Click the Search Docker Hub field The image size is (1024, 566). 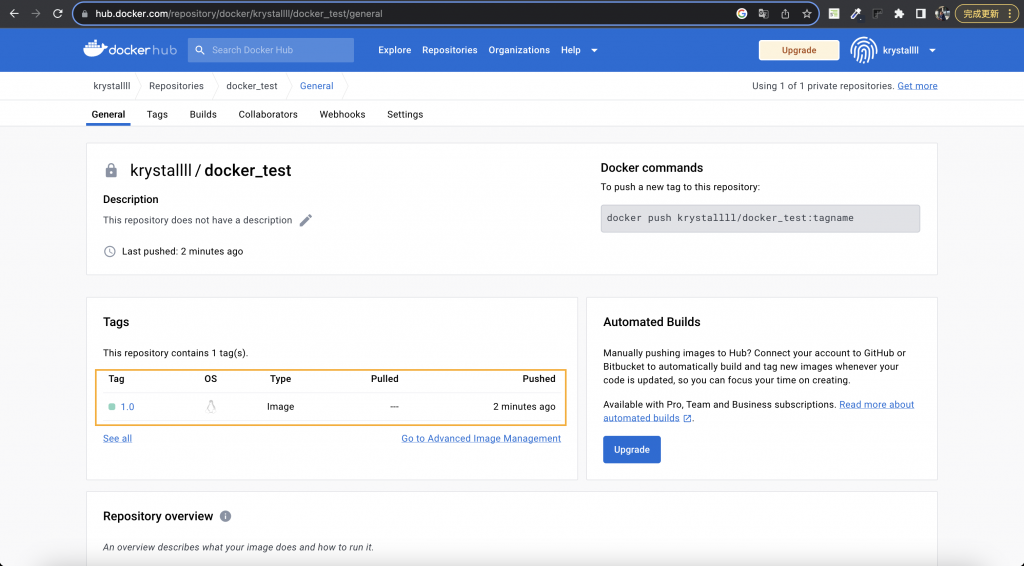click(271, 50)
